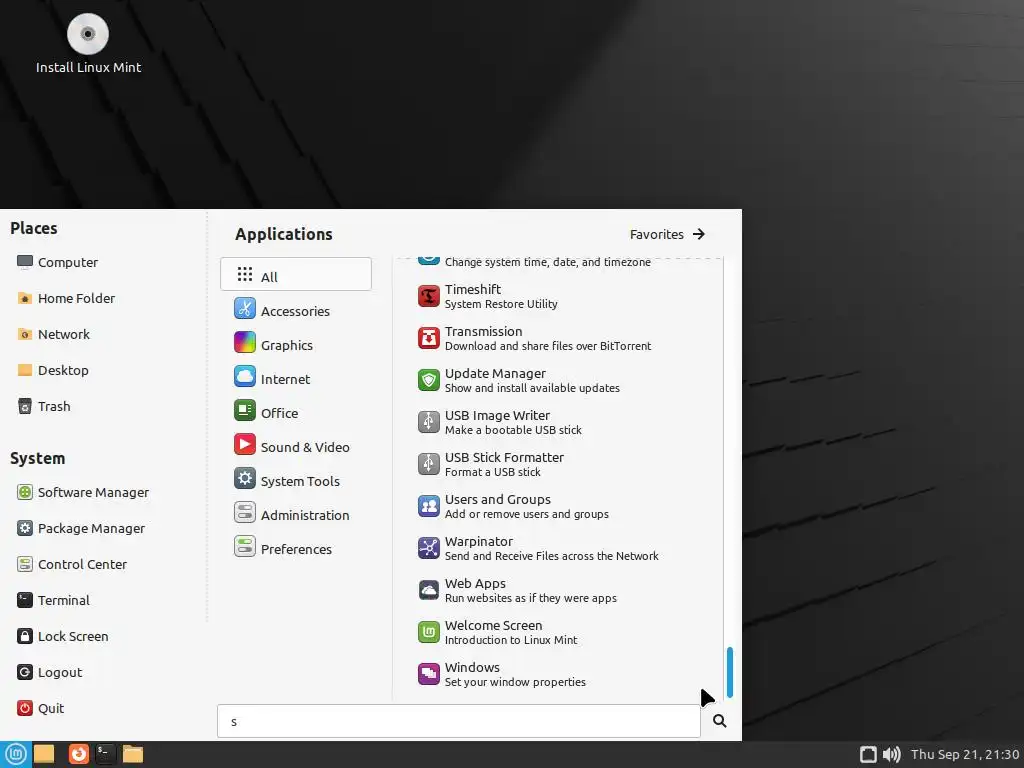Launch Software Manager
Viewport: 1024px width, 768px height.
coord(83,492)
